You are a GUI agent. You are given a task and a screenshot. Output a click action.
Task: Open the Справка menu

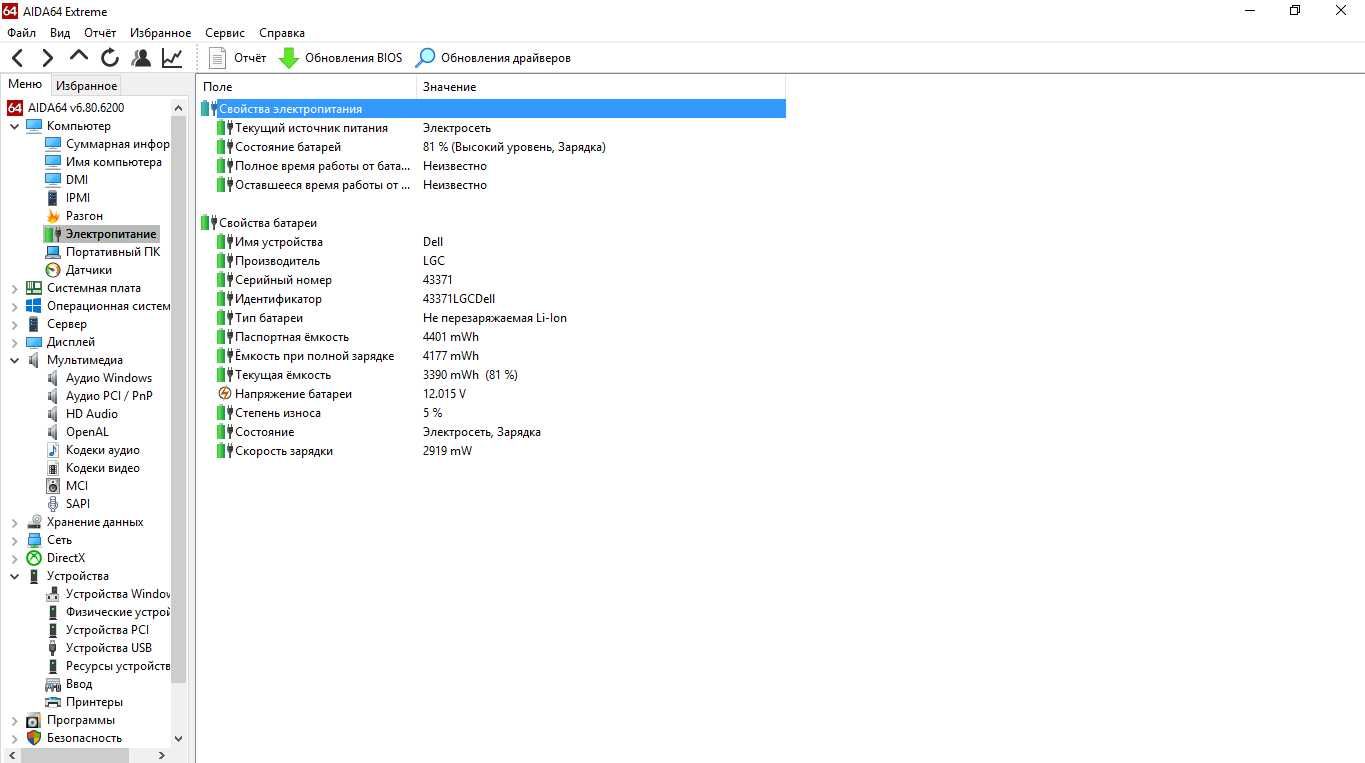click(282, 33)
